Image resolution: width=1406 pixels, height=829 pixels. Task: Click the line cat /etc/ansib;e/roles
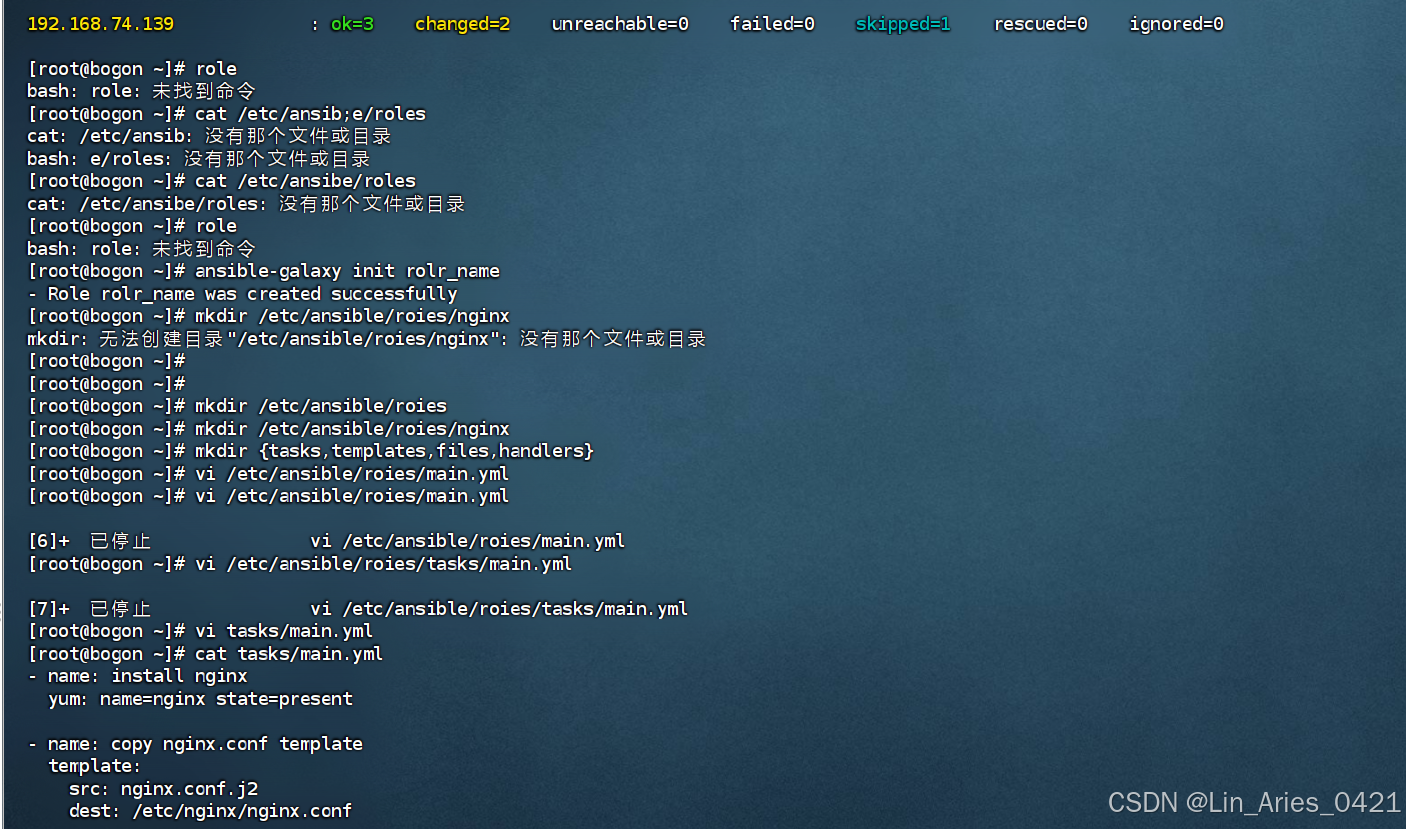227,114
